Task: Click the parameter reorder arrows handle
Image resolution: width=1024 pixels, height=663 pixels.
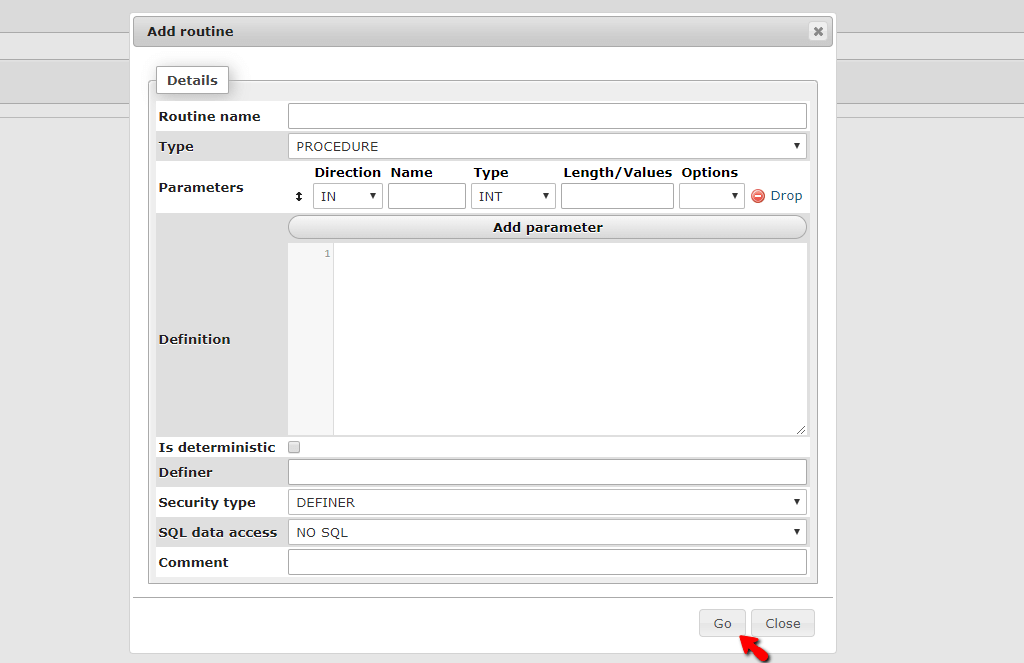Action: tap(299, 197)
